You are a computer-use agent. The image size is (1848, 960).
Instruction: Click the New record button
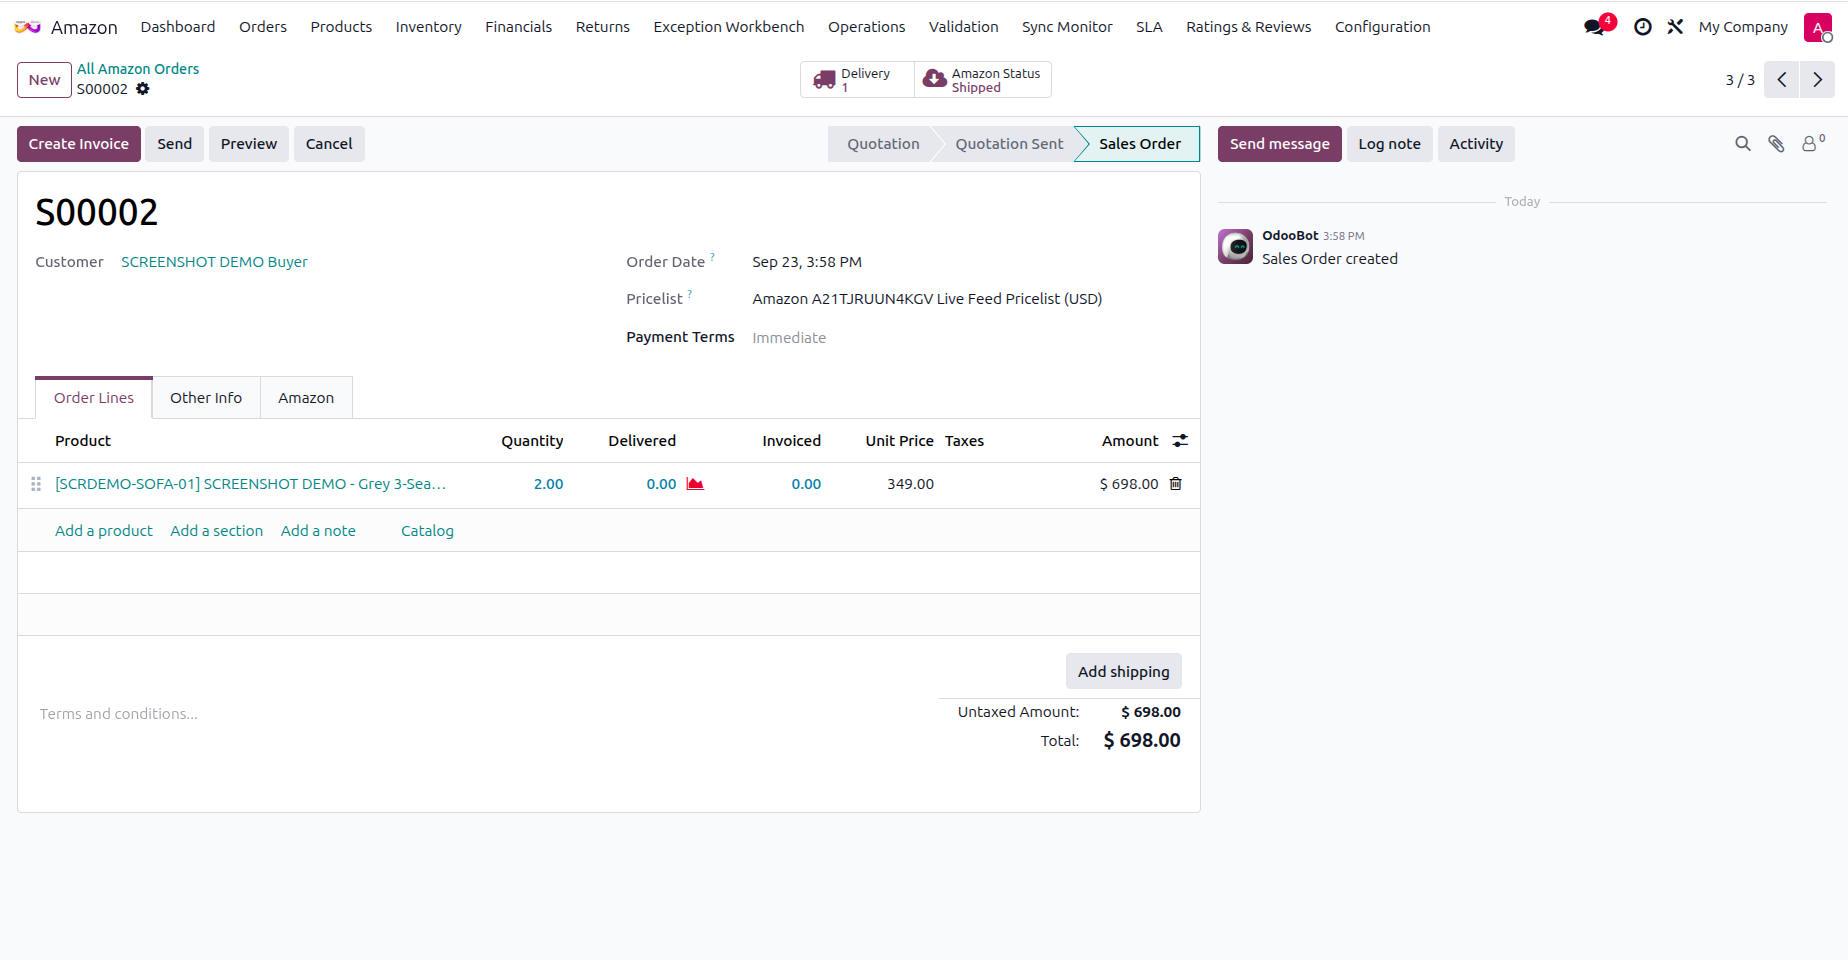[44, 80]
